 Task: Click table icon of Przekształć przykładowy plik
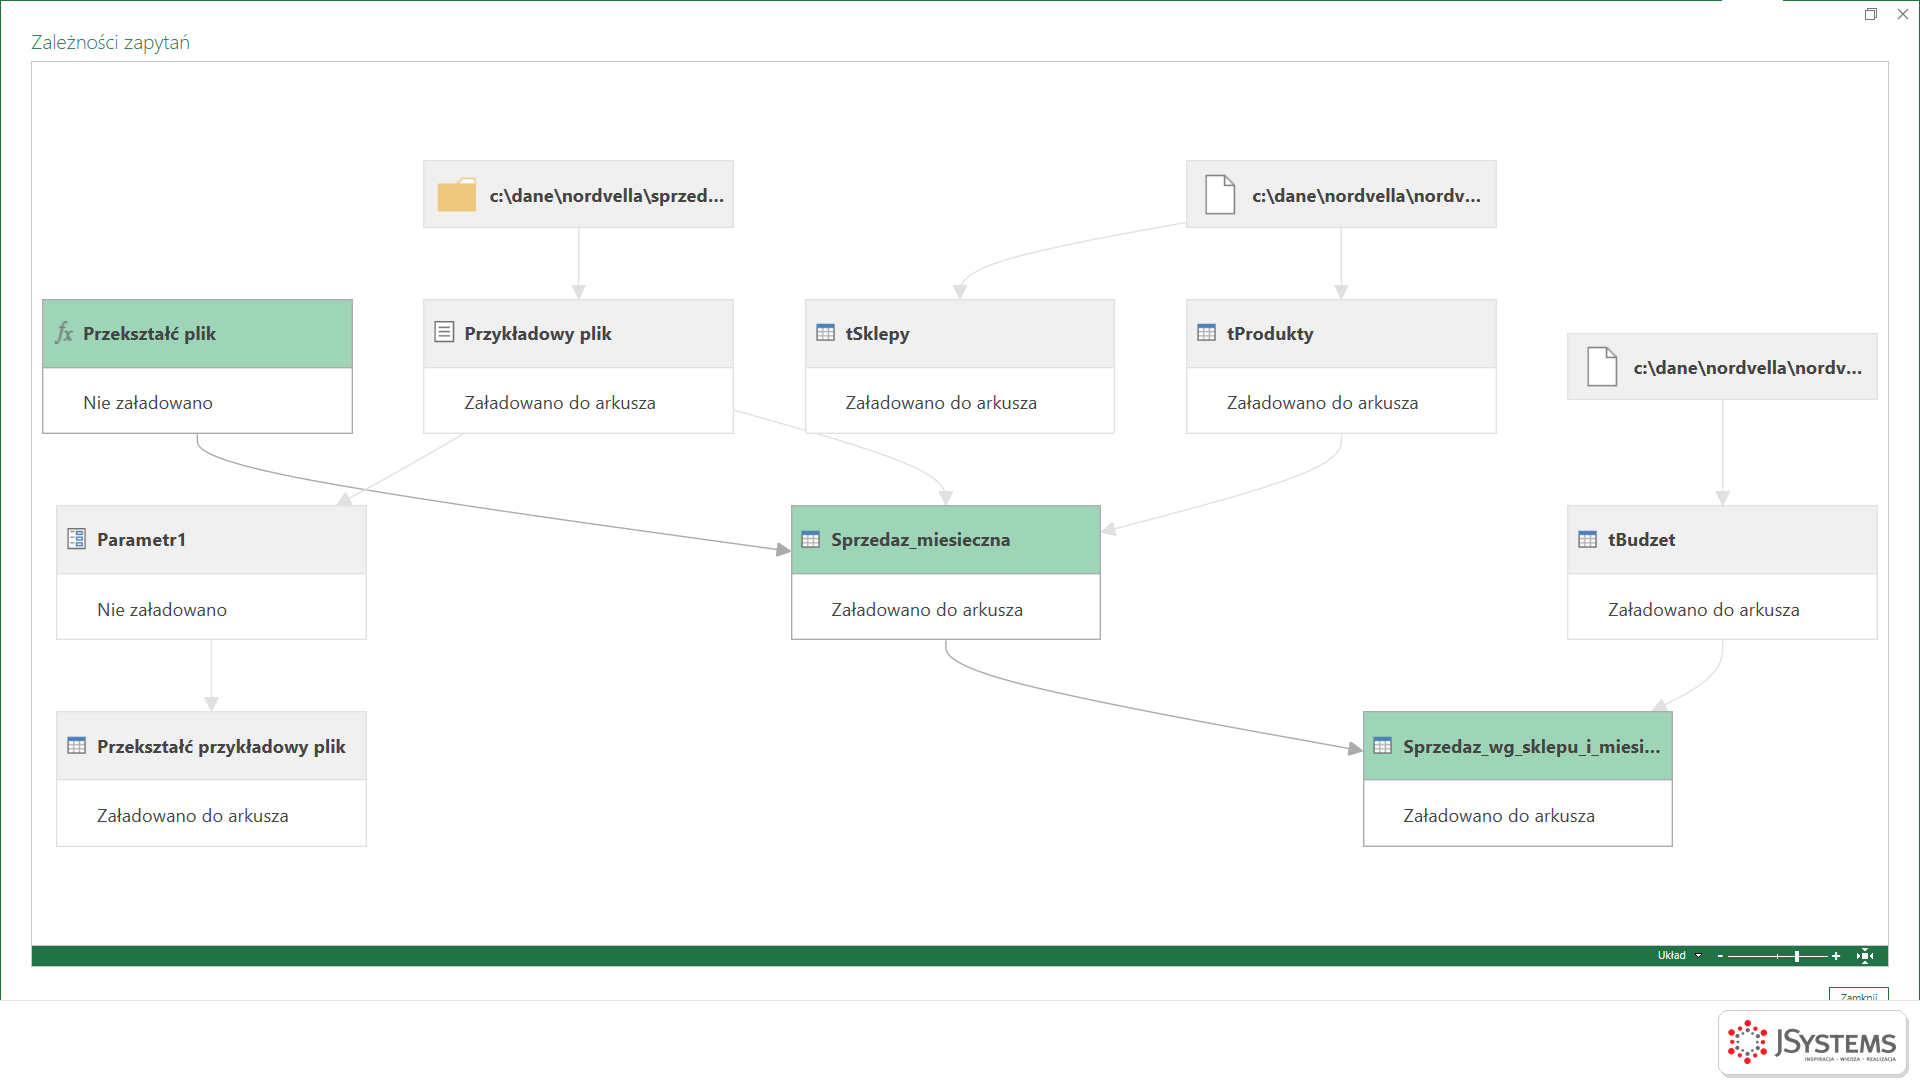(76, 746)
